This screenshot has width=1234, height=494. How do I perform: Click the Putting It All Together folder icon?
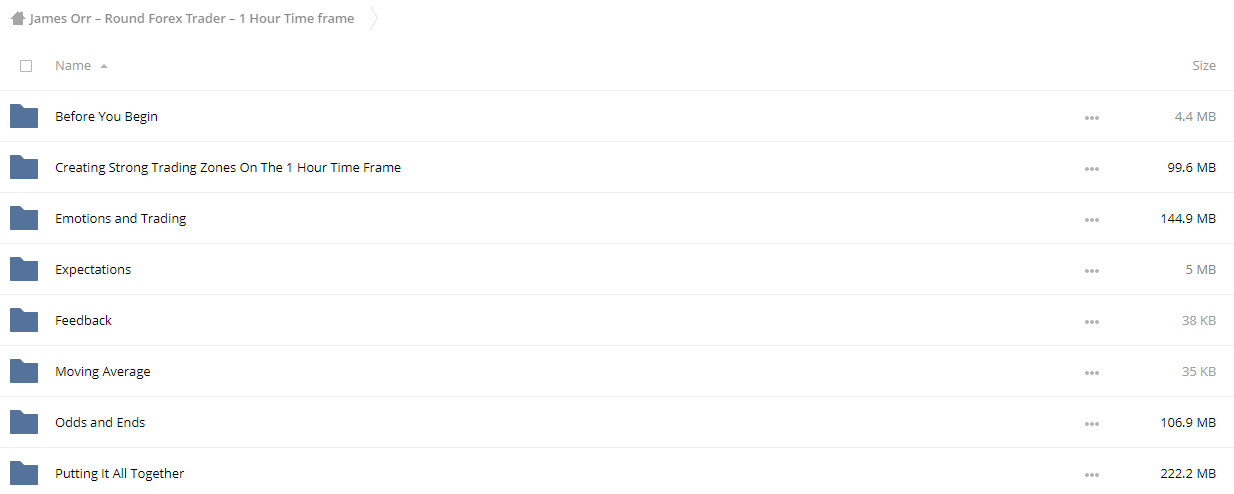24,473
